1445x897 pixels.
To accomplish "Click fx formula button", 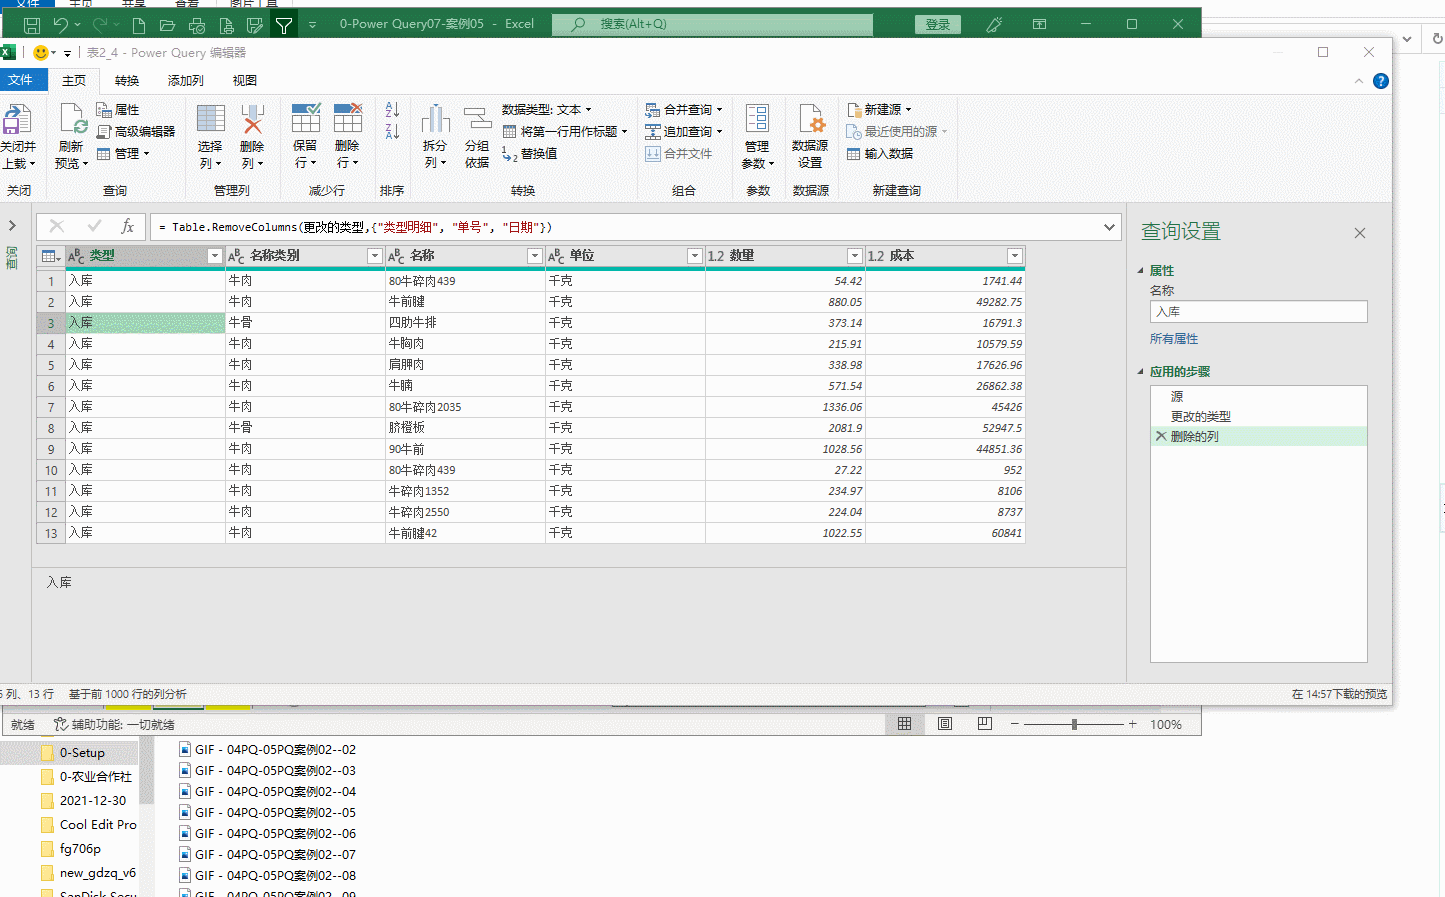I will pos(127,227).
